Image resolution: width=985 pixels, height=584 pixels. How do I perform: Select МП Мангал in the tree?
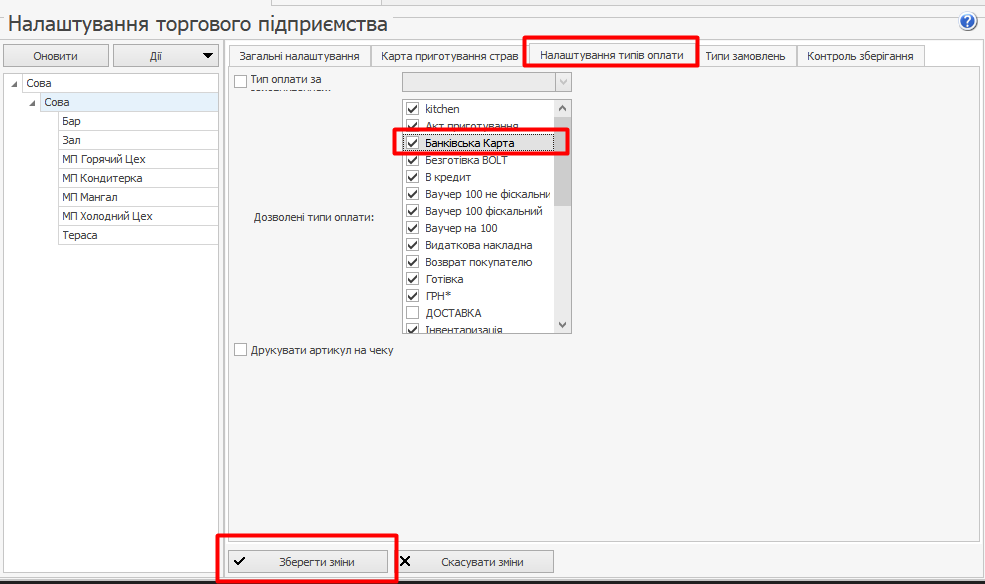[x=89, y=197]
